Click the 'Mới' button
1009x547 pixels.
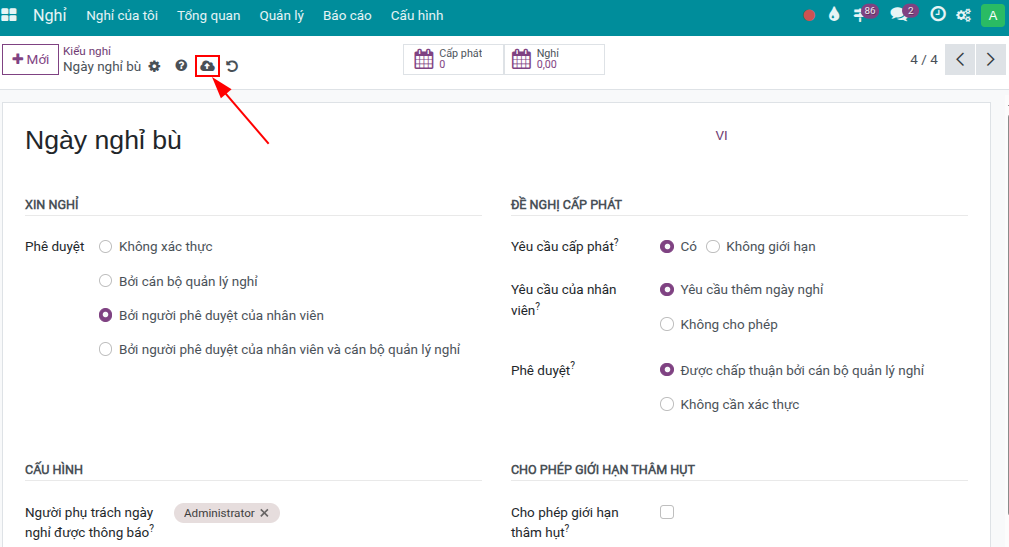coord(30,60)
